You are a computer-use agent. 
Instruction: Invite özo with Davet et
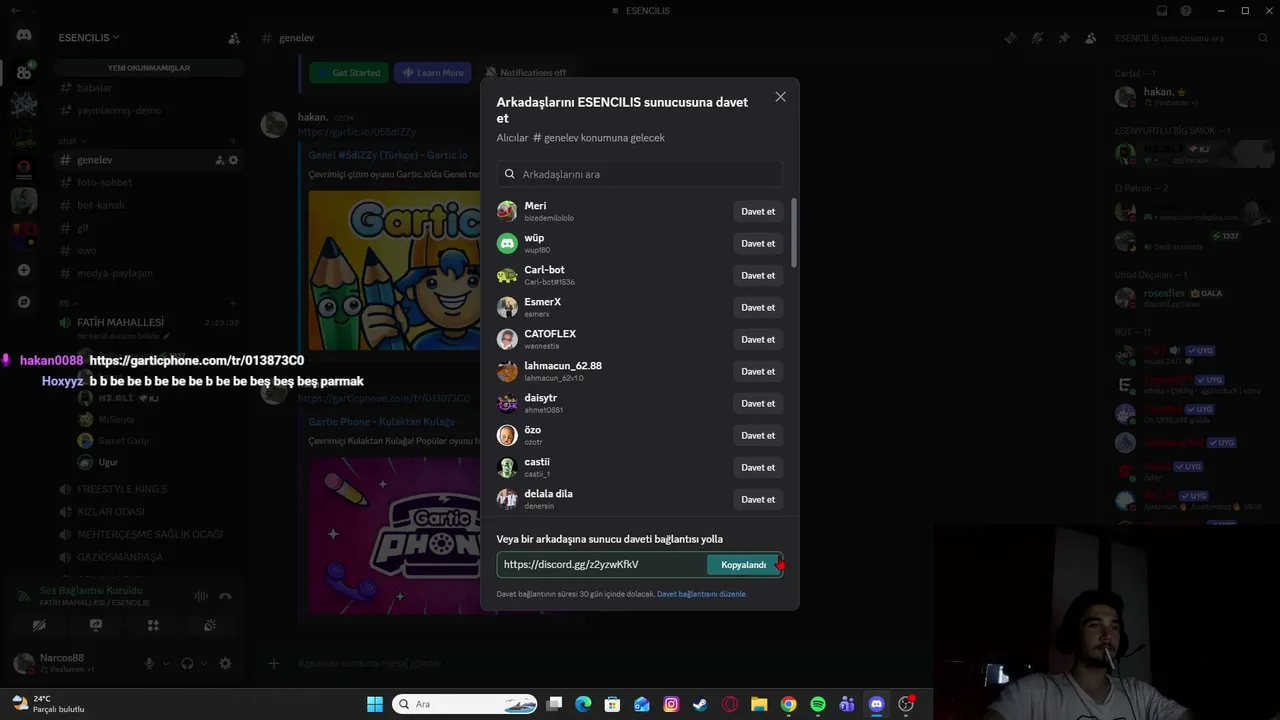point(758,436)
